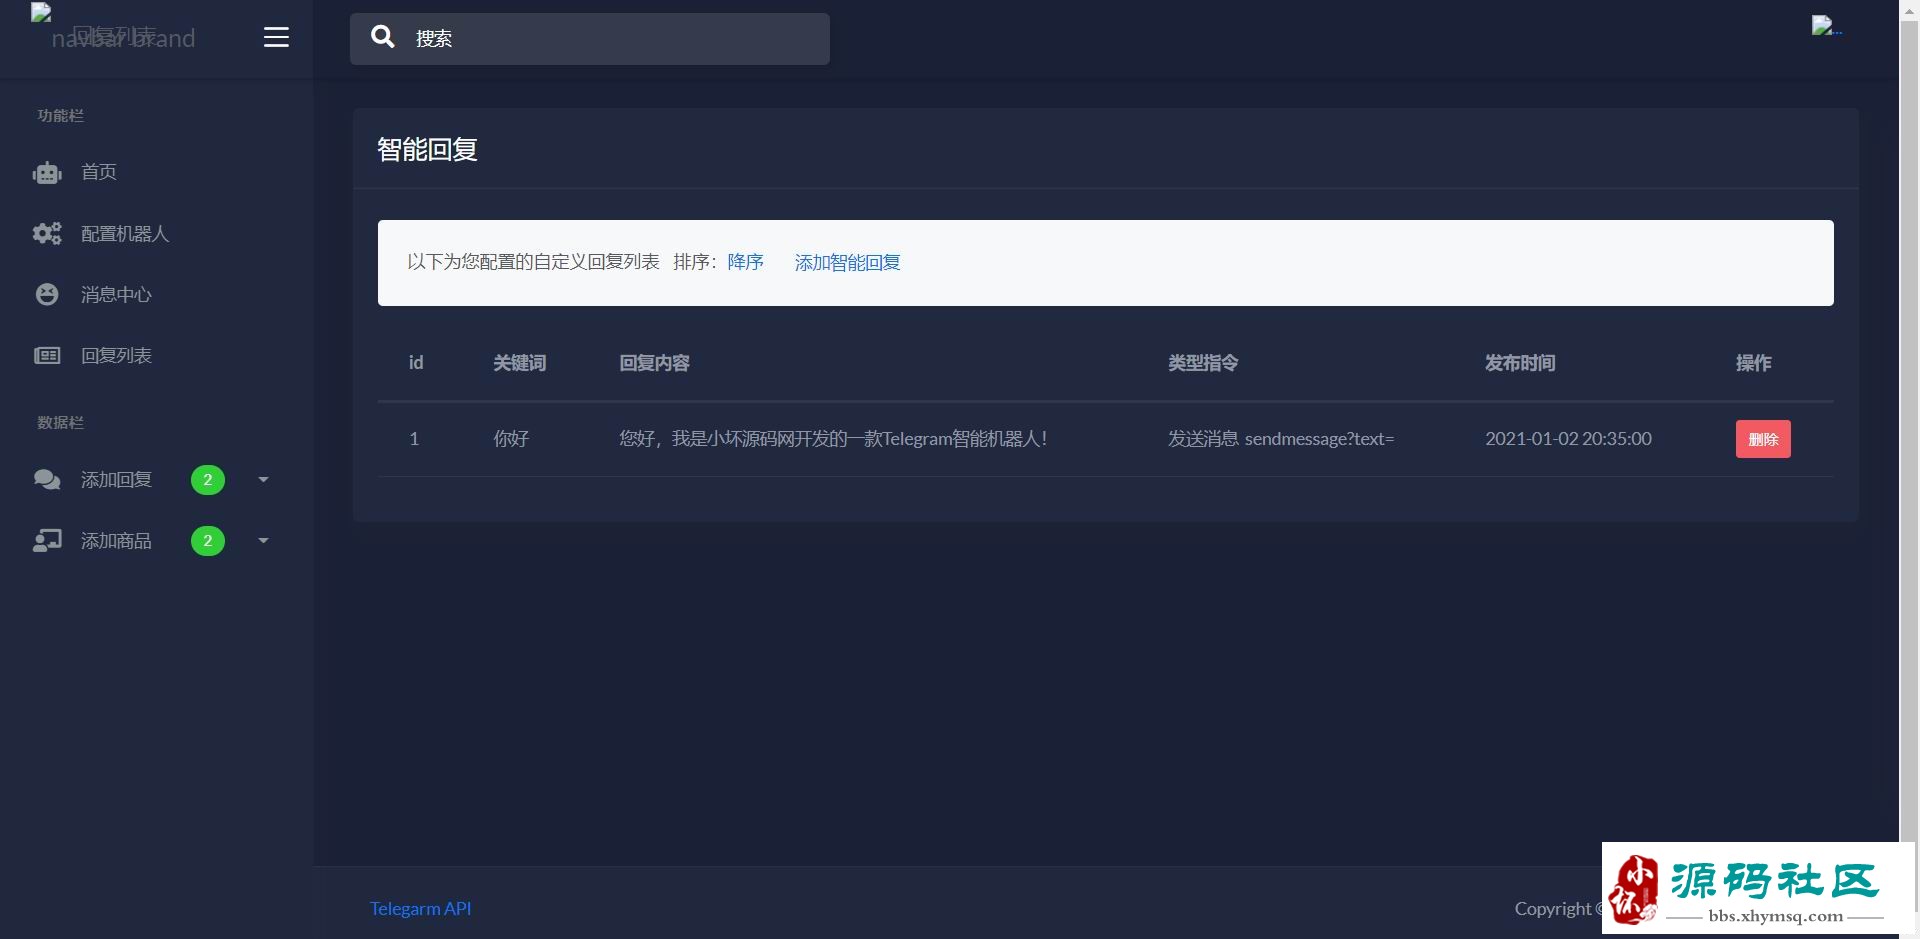Go to 消息中心 menu item

point(116,295)
